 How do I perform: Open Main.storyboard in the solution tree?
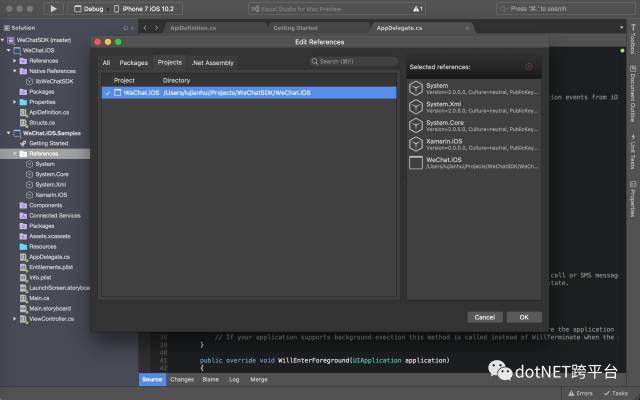(50, 308)
